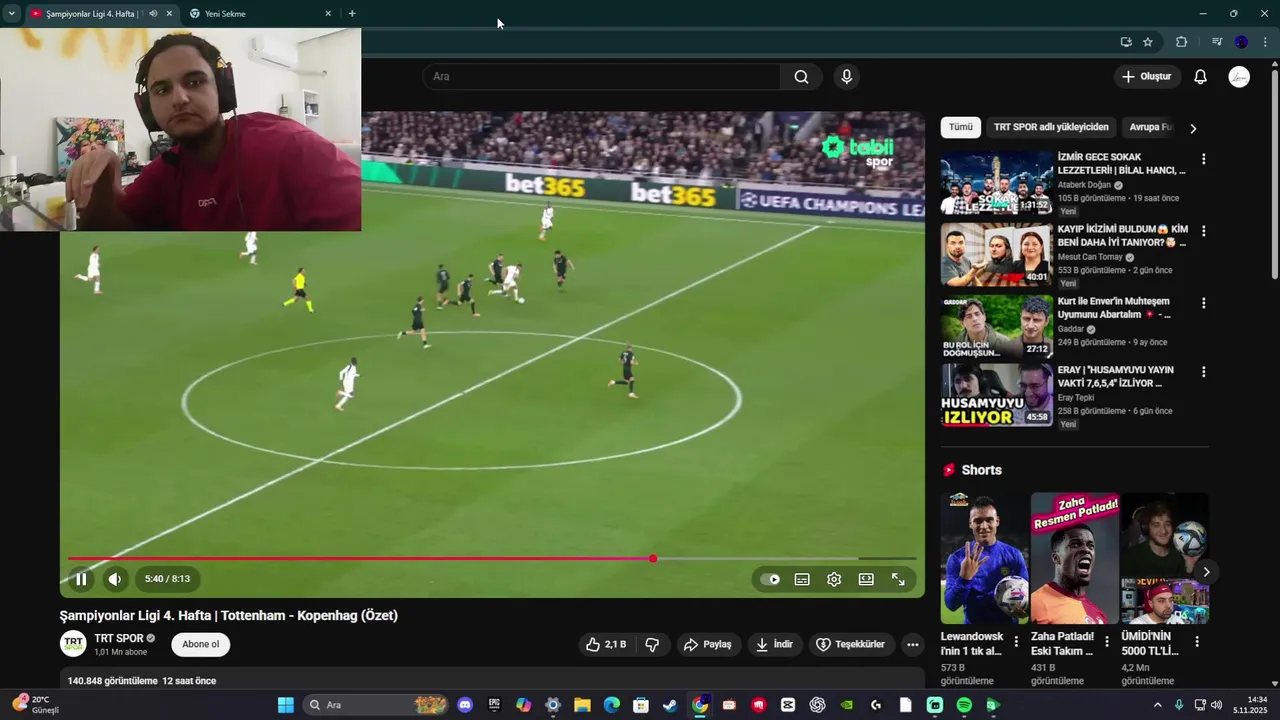Image resolution: width=1280 pixels, height=720 pixels.
Task: Pause the Tottenham - Kopenhag video
Action: pyautogui.click(x=81, y=579)
